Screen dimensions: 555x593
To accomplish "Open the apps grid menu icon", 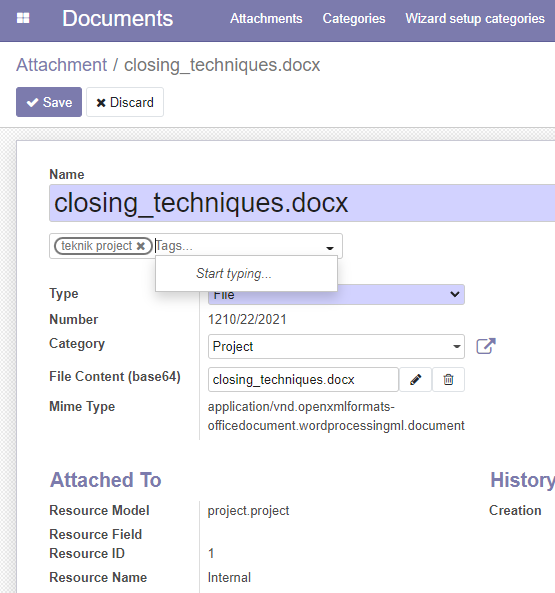I will 23,18.
